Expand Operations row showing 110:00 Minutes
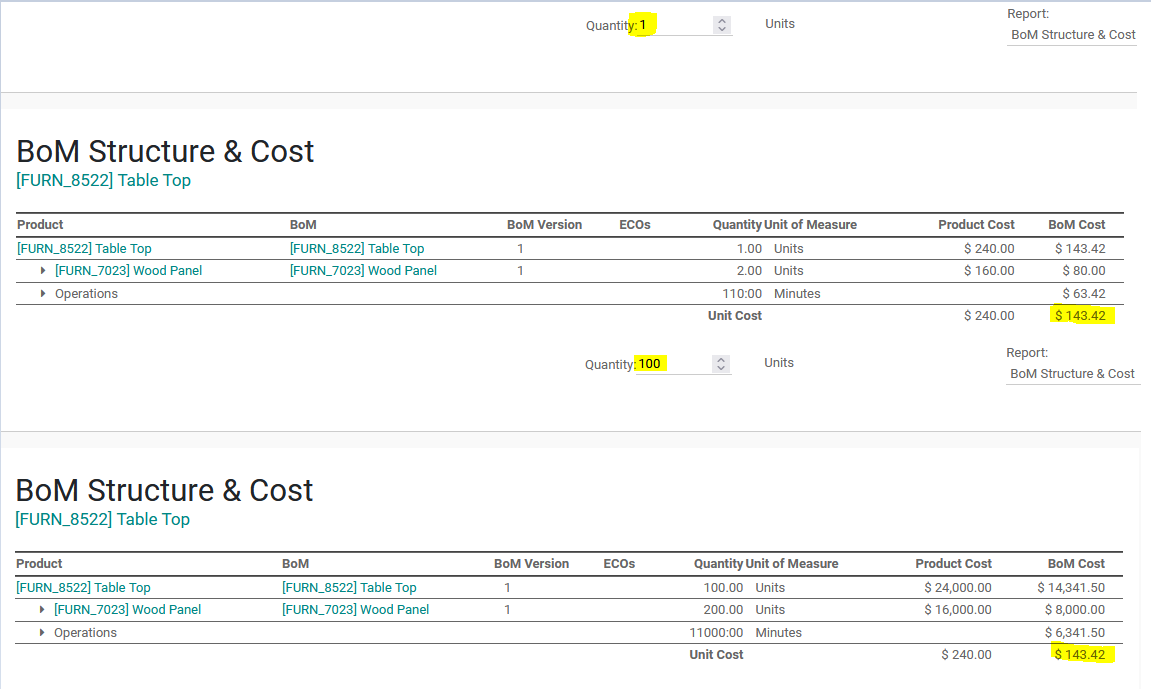 [43, 294]
